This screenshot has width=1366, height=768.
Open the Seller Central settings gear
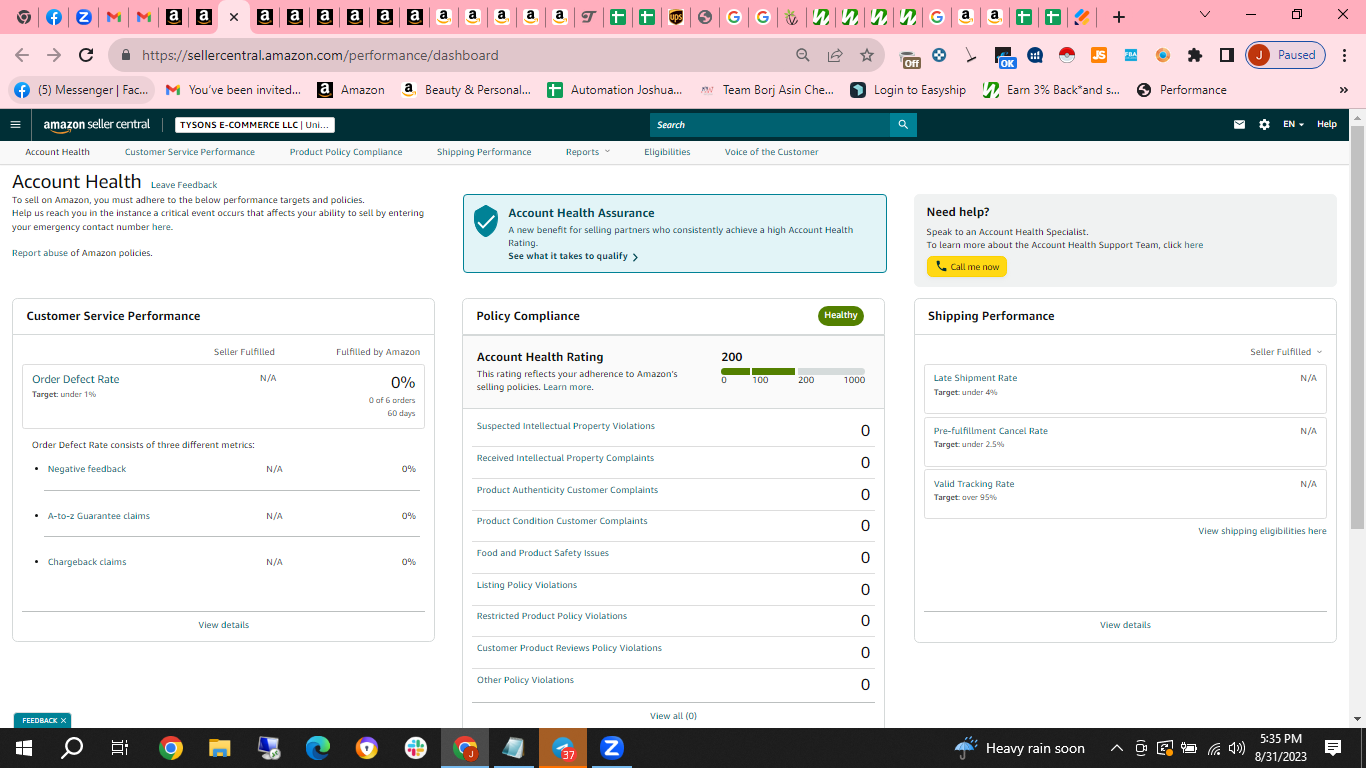click(x=1264, y=125)
